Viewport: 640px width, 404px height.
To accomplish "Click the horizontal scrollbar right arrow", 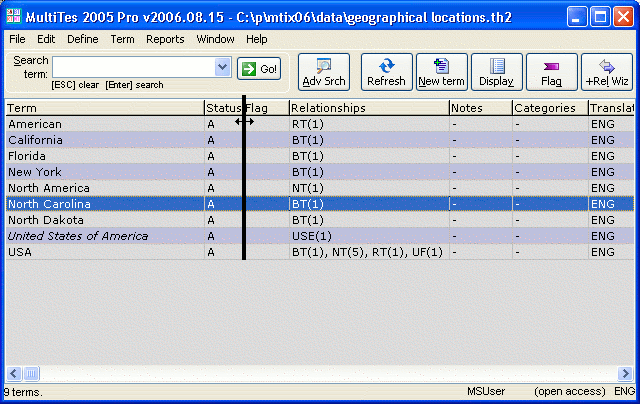I will [625, 373].
